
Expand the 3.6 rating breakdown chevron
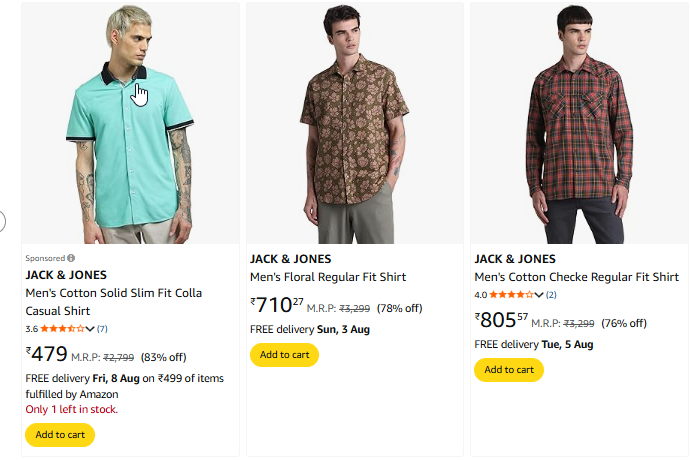coord(91,328)
